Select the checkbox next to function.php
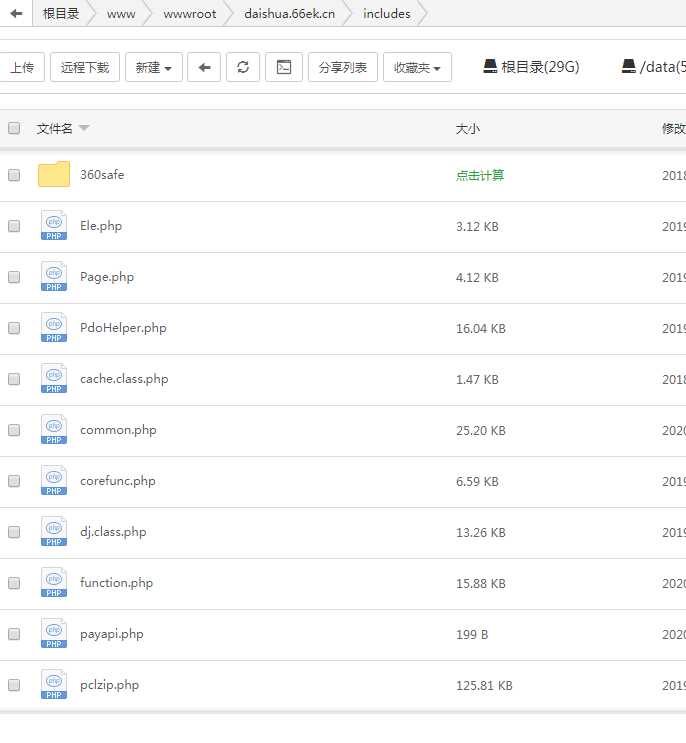 [14, 583]
